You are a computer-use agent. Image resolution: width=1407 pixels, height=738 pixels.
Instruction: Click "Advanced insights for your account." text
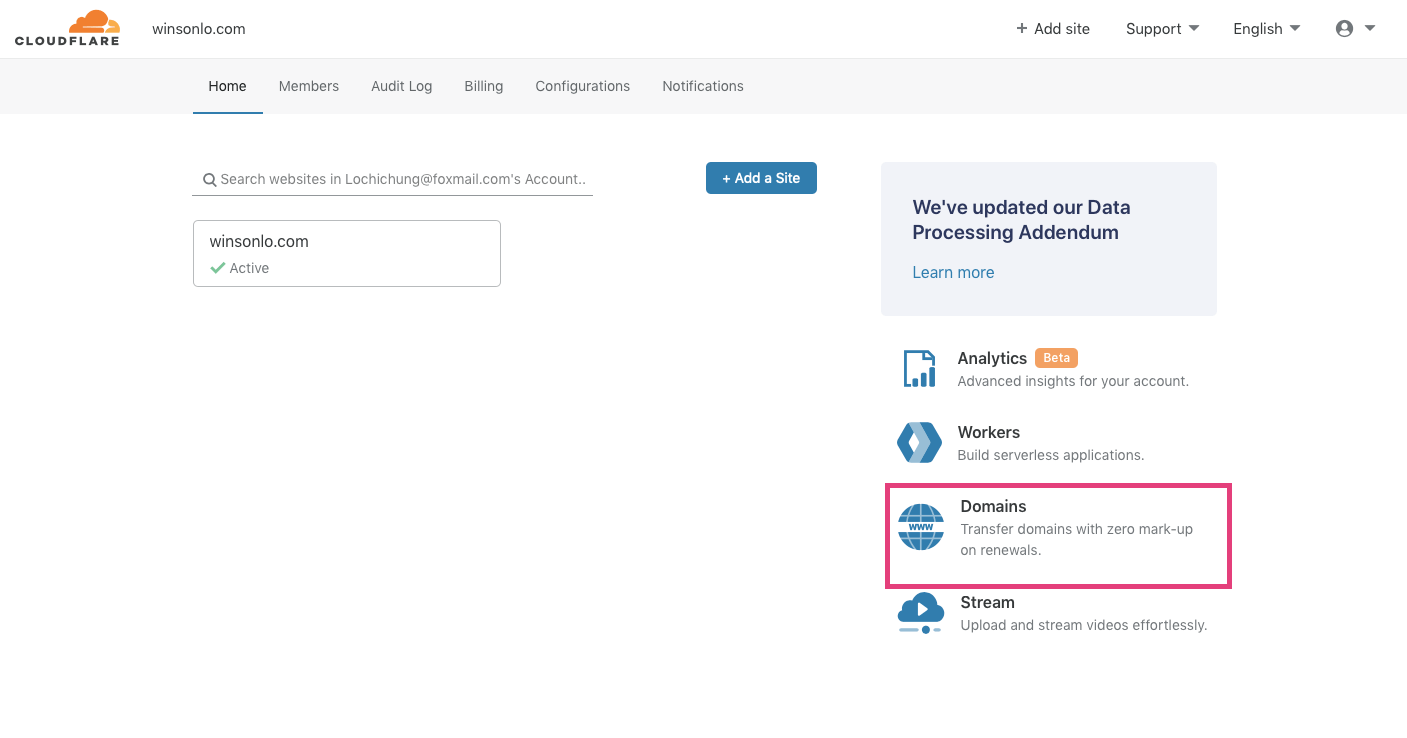point(1073,381)
